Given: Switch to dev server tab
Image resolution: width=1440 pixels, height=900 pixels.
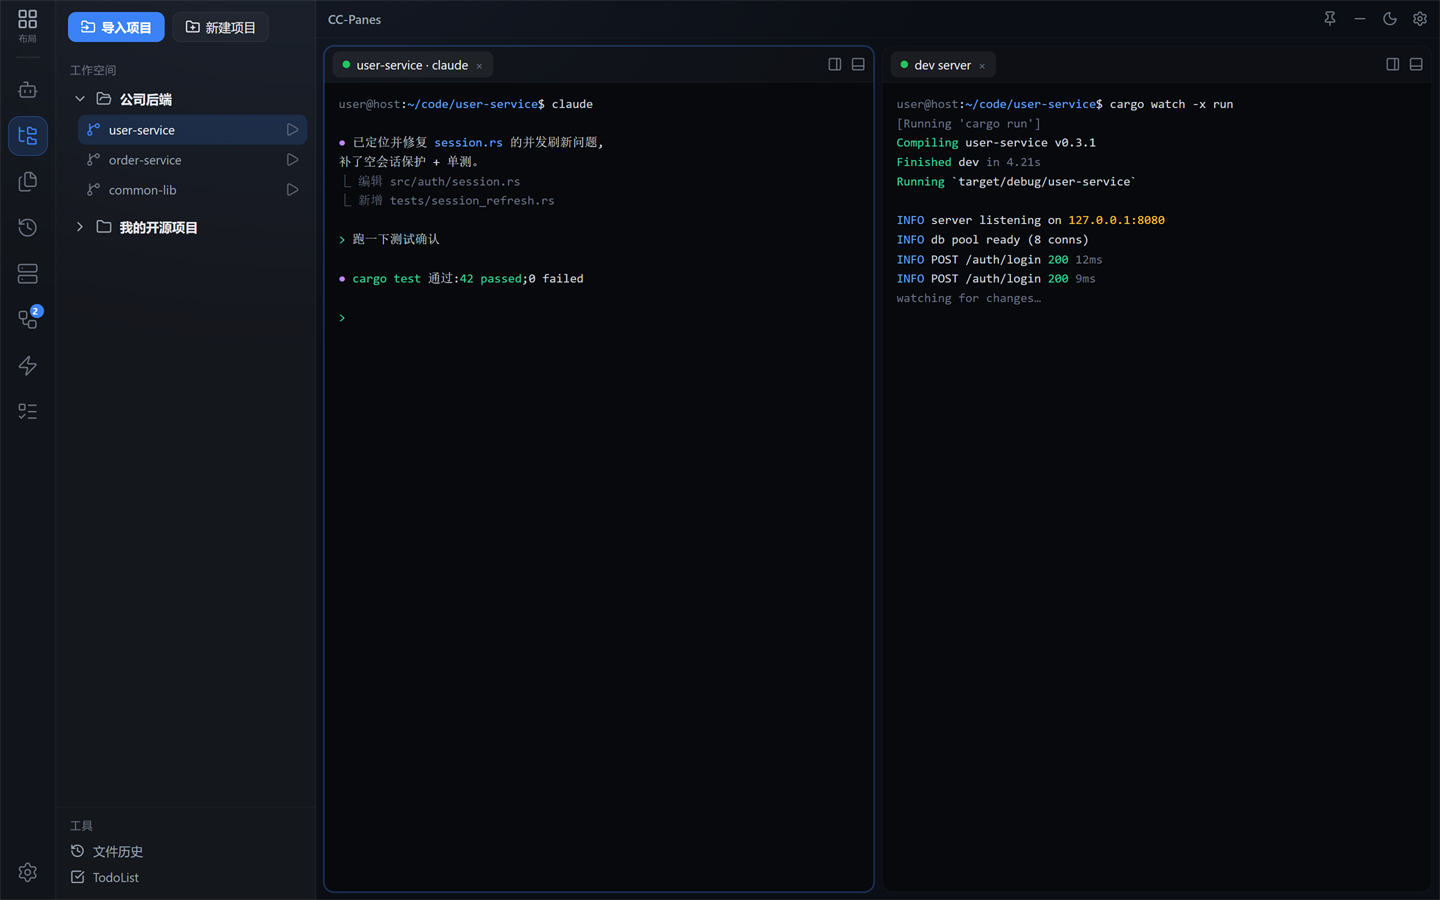Looking at the screenshot, I should click(942, 65).
